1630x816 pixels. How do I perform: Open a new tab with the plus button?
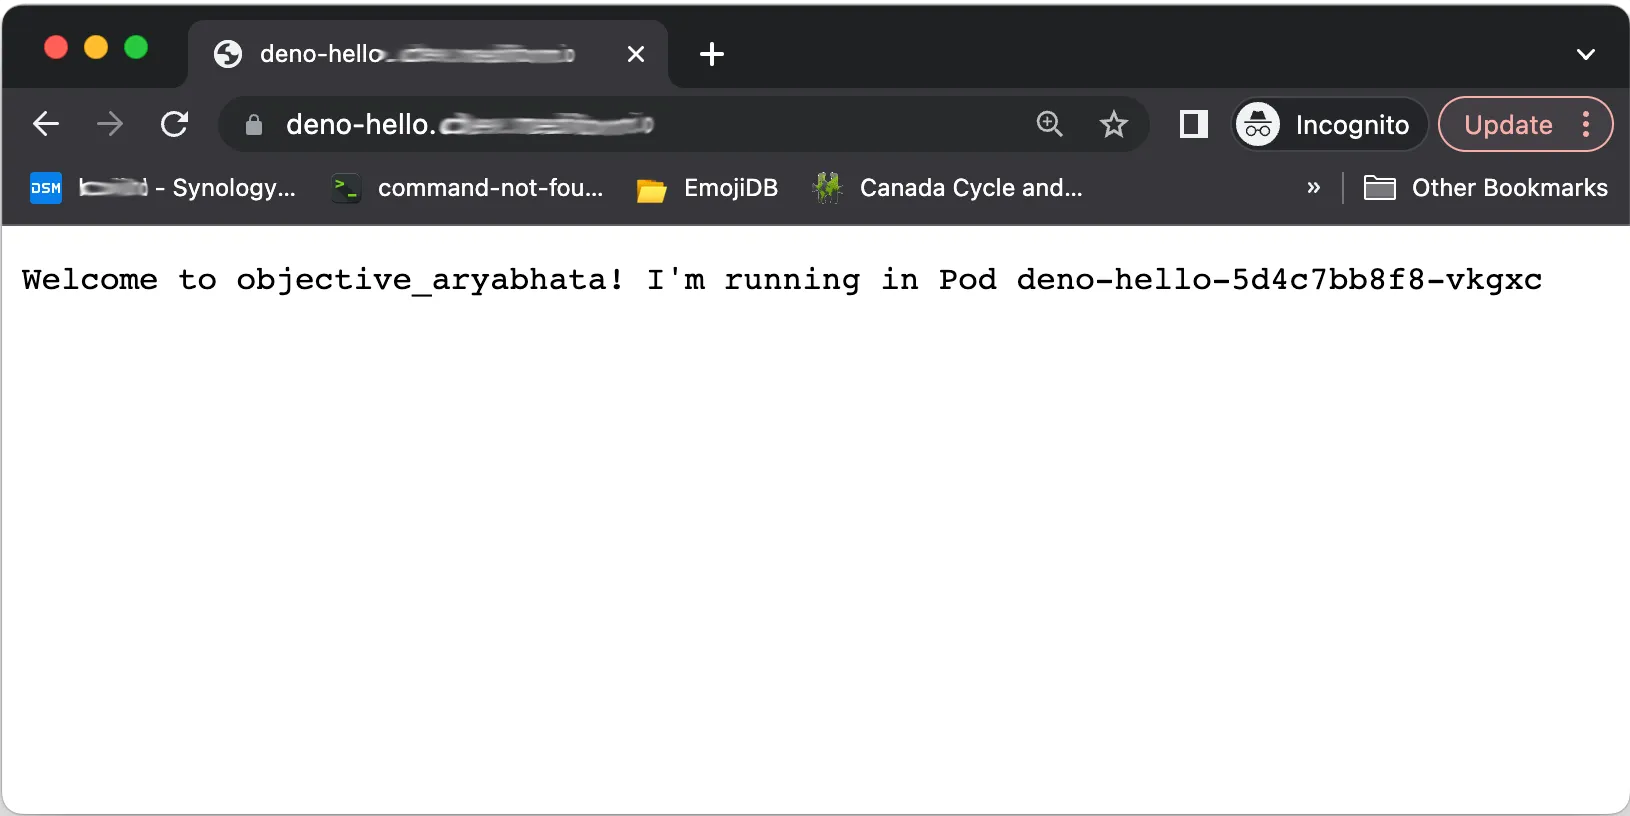(712, 54)
